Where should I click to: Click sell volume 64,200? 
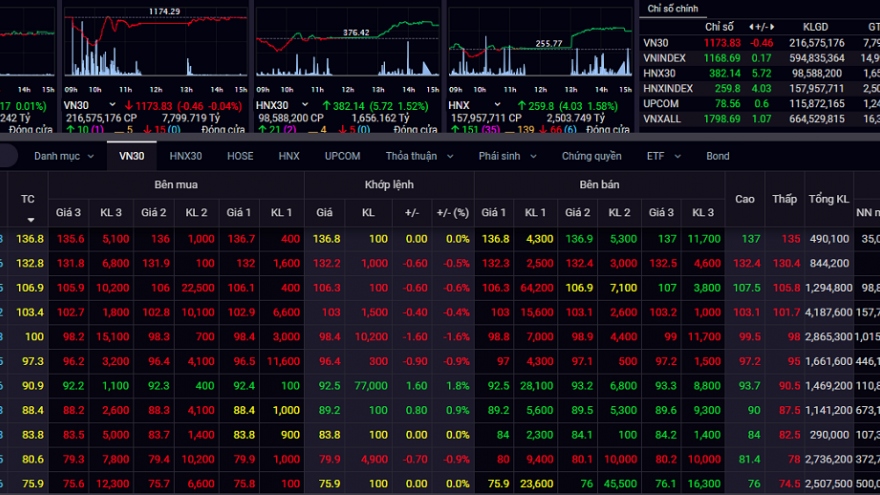point(537,287)
